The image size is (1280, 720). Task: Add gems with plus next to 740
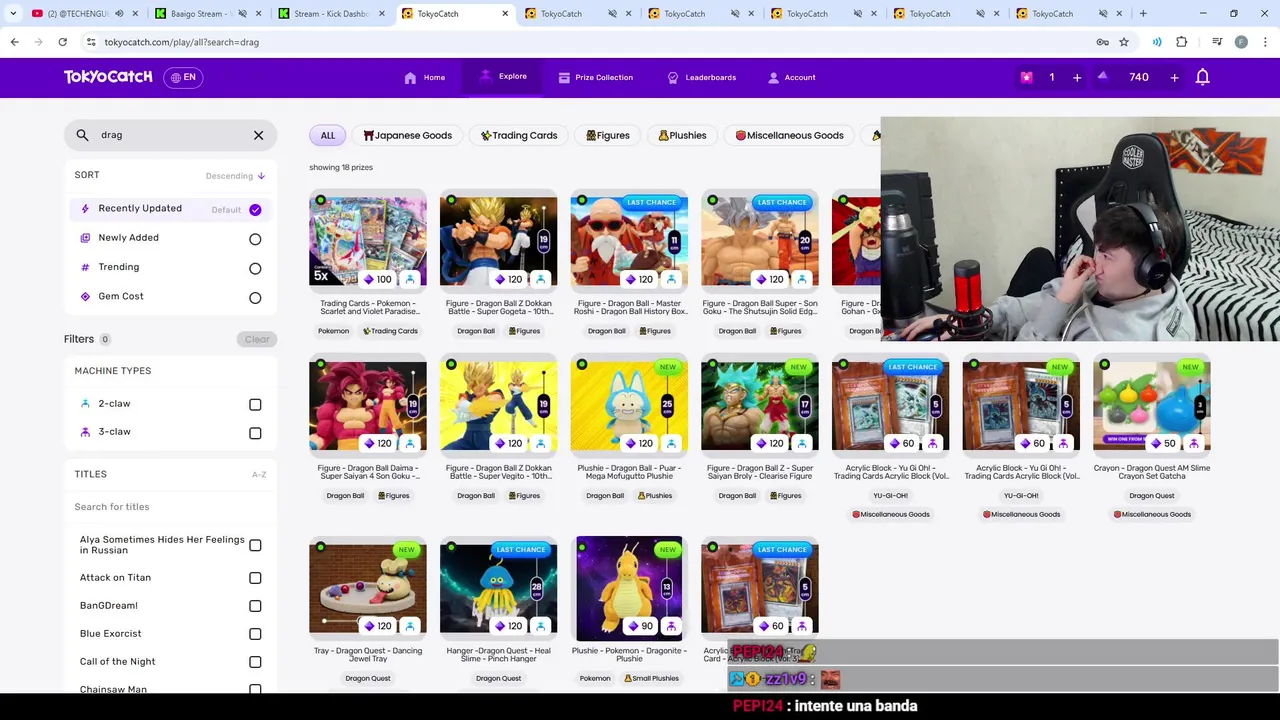coord(1174,77)
